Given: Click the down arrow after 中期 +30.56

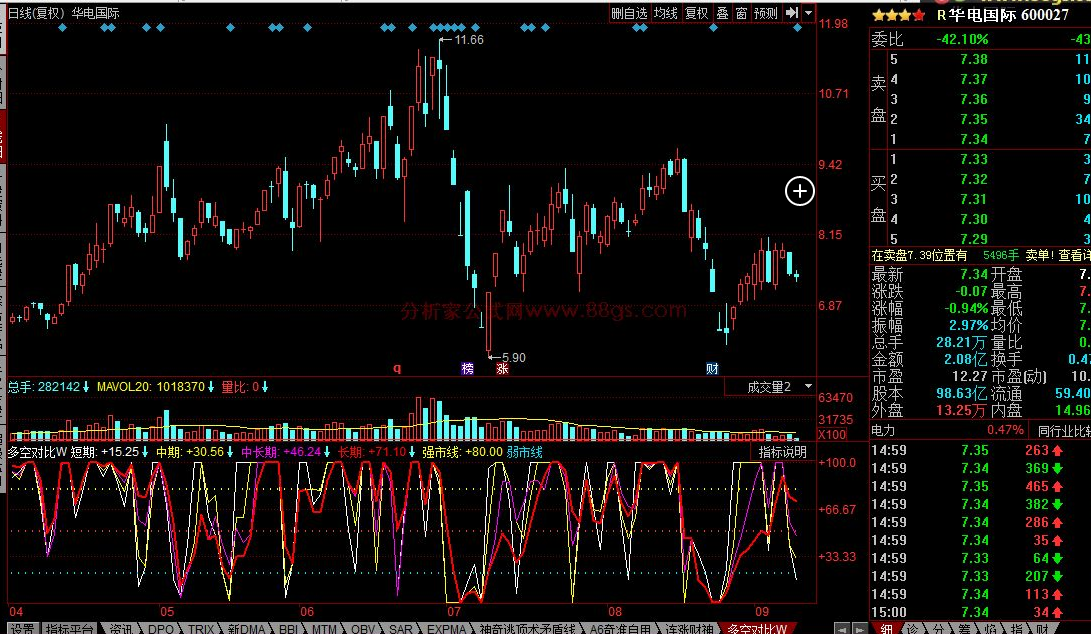Looking at the screenshot, I should pos(230,452).
